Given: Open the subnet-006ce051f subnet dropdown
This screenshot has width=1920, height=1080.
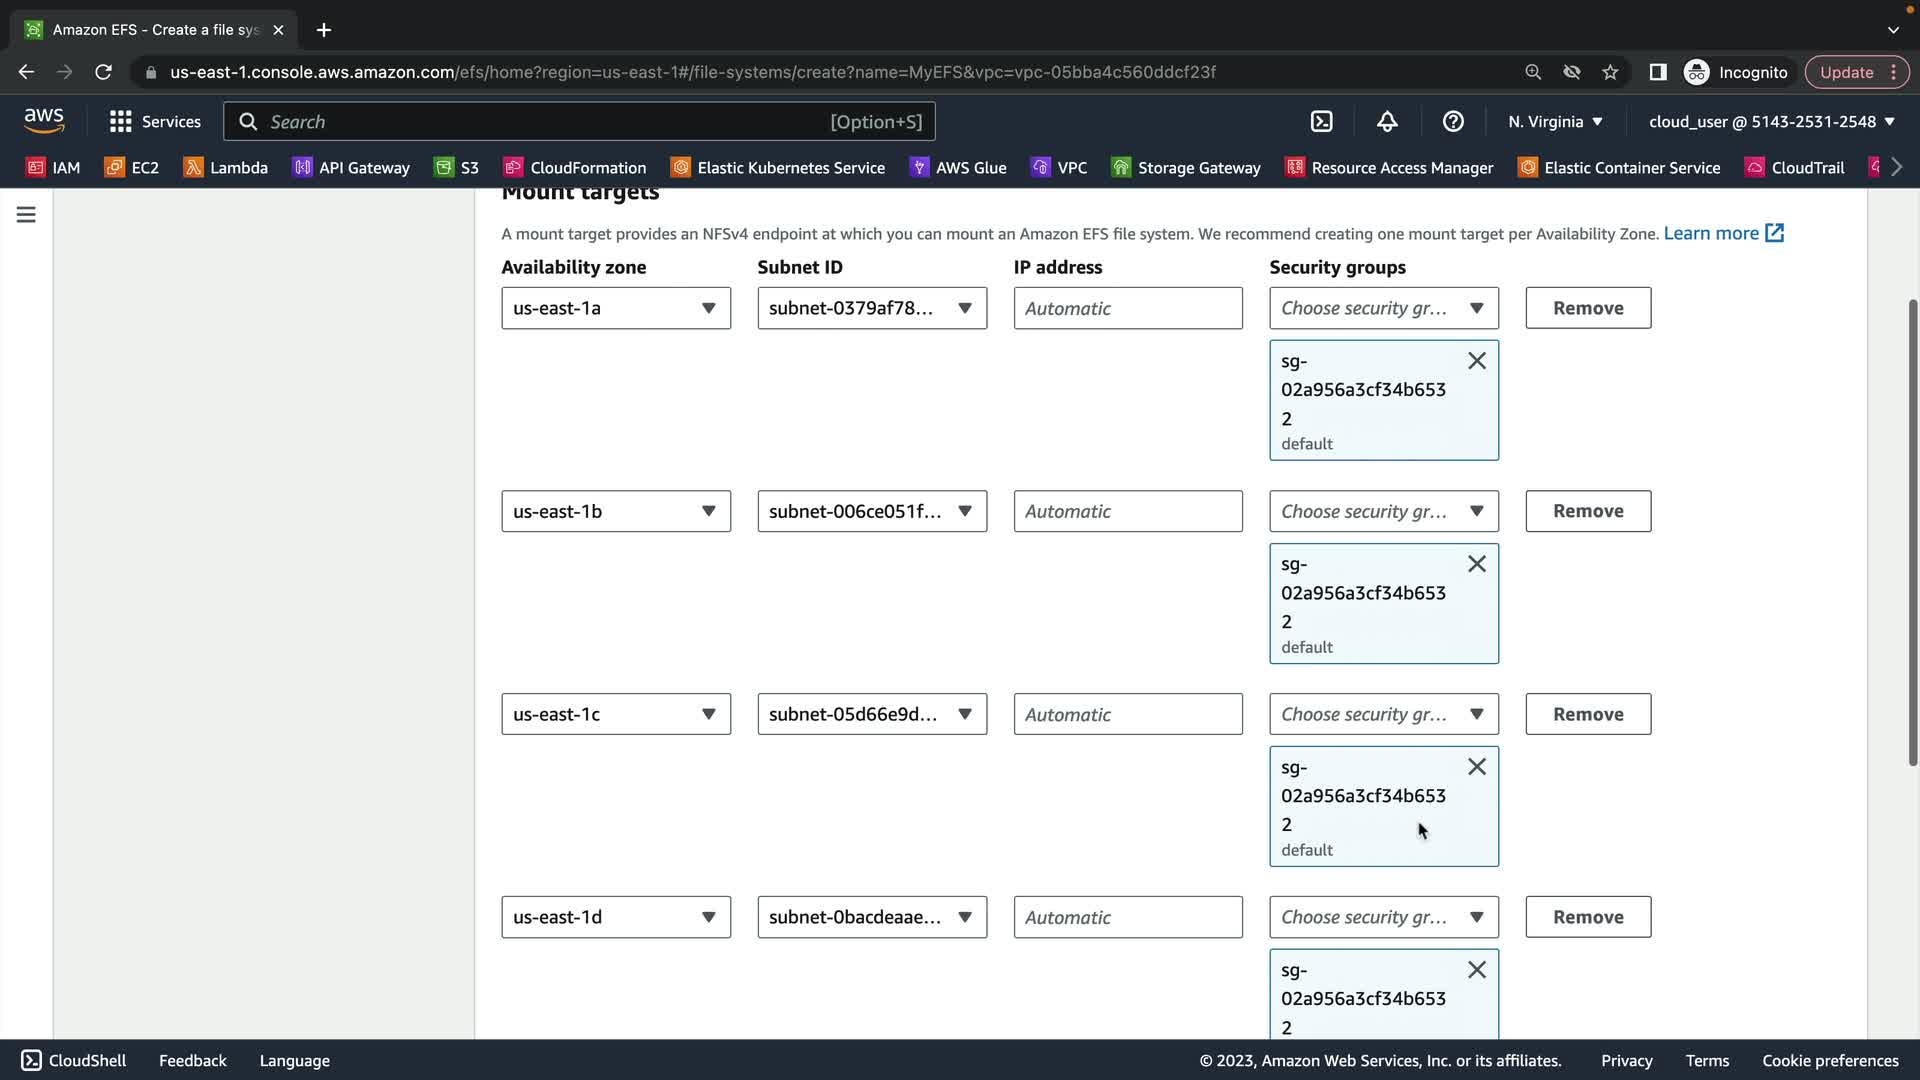Looking at the screenshot, I should coord(871,511).
